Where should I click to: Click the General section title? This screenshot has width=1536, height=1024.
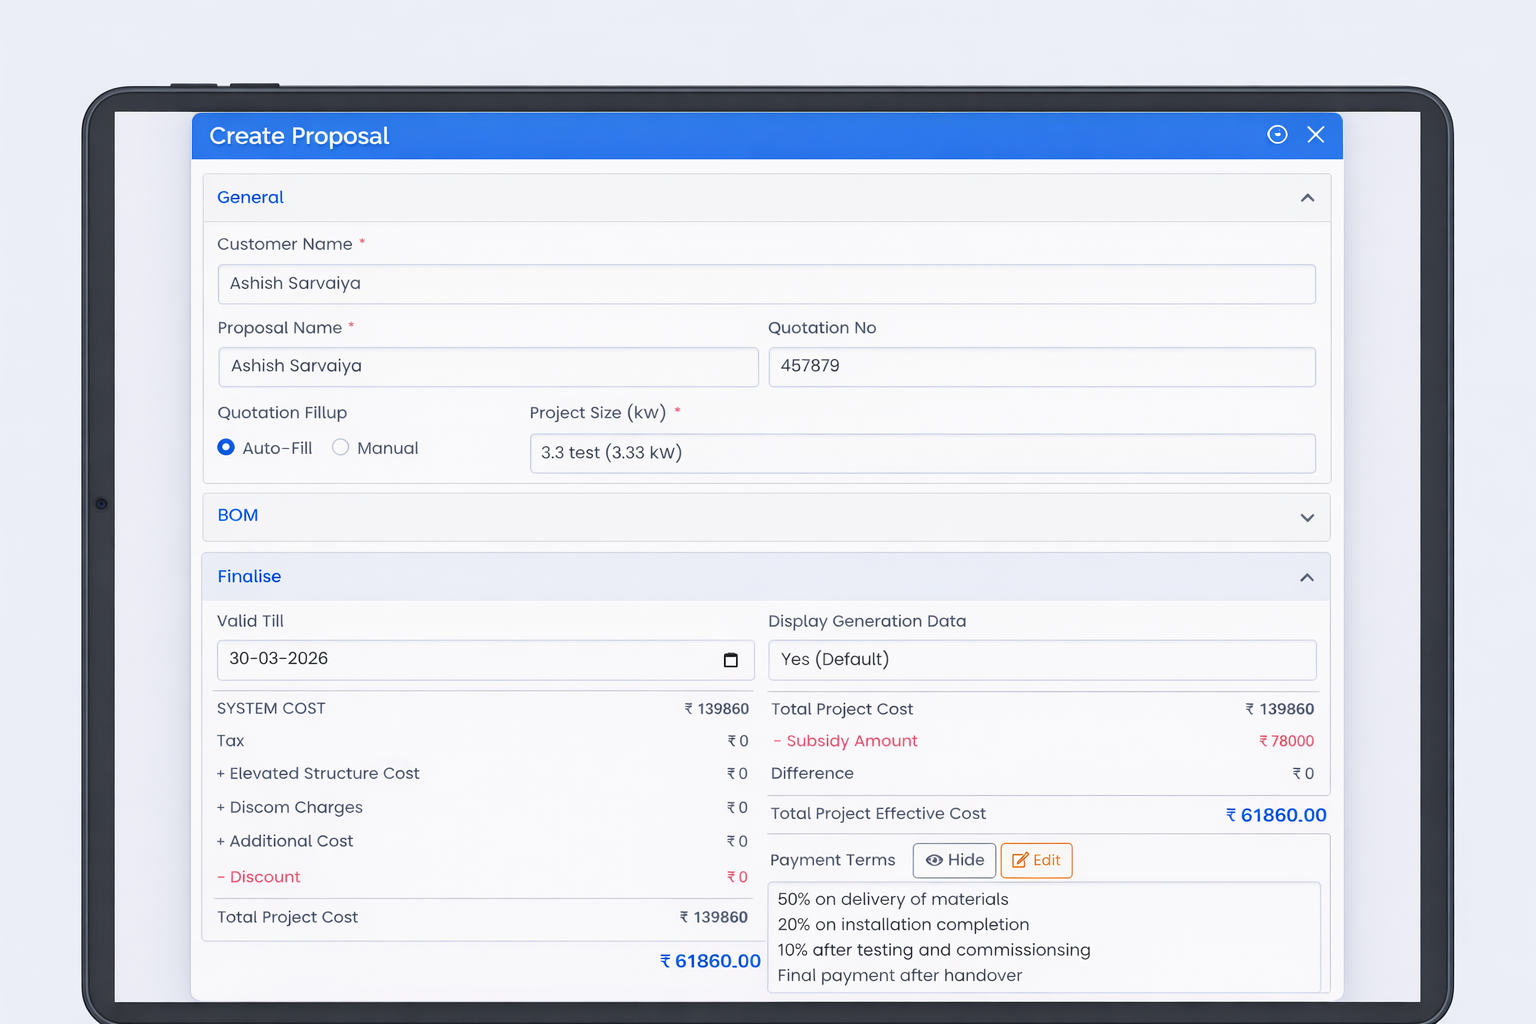pyautogui.click(x=250, y=198)
